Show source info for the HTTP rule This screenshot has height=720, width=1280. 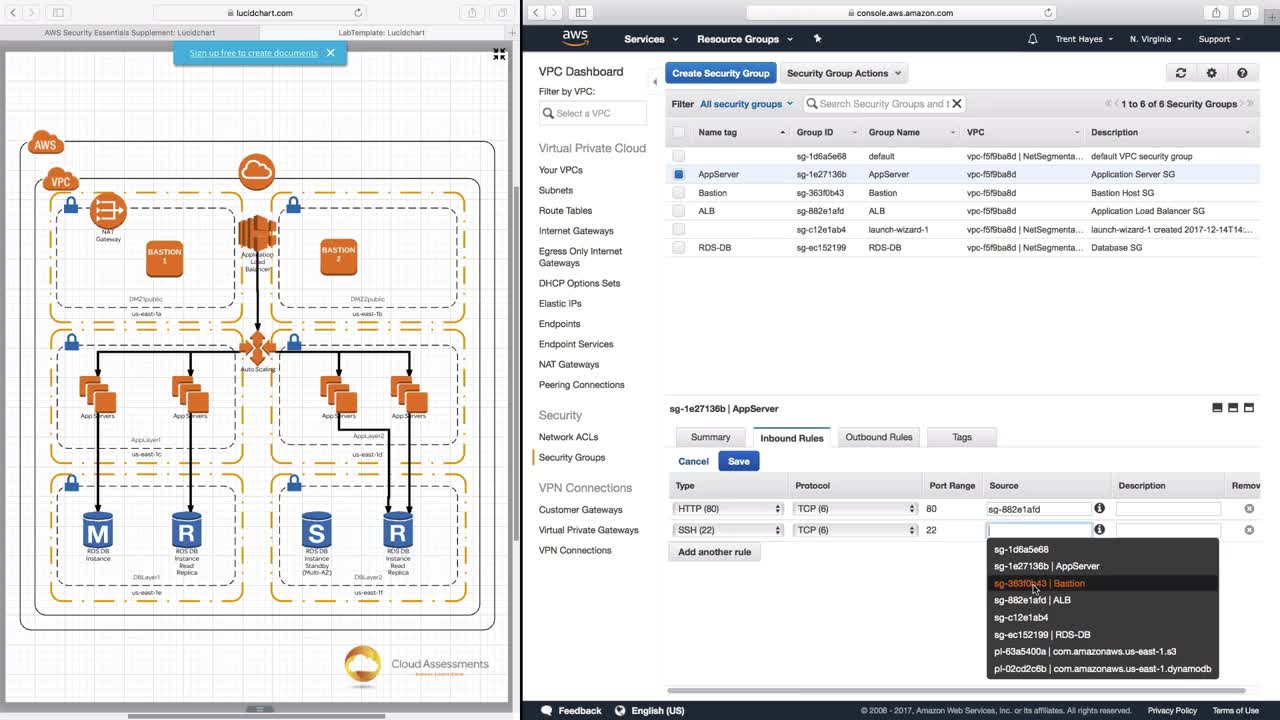(x=1099, y=508)
